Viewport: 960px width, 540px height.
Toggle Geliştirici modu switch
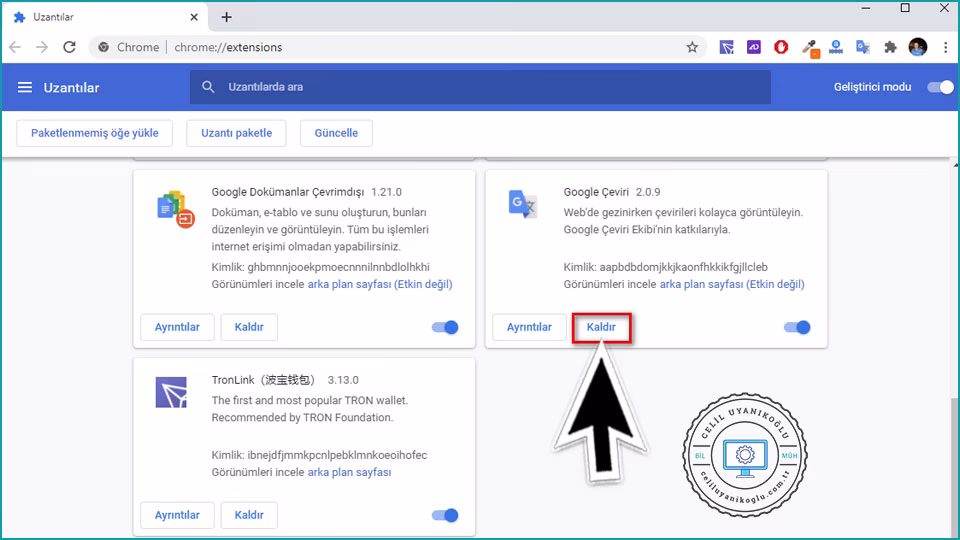point(940,87)
